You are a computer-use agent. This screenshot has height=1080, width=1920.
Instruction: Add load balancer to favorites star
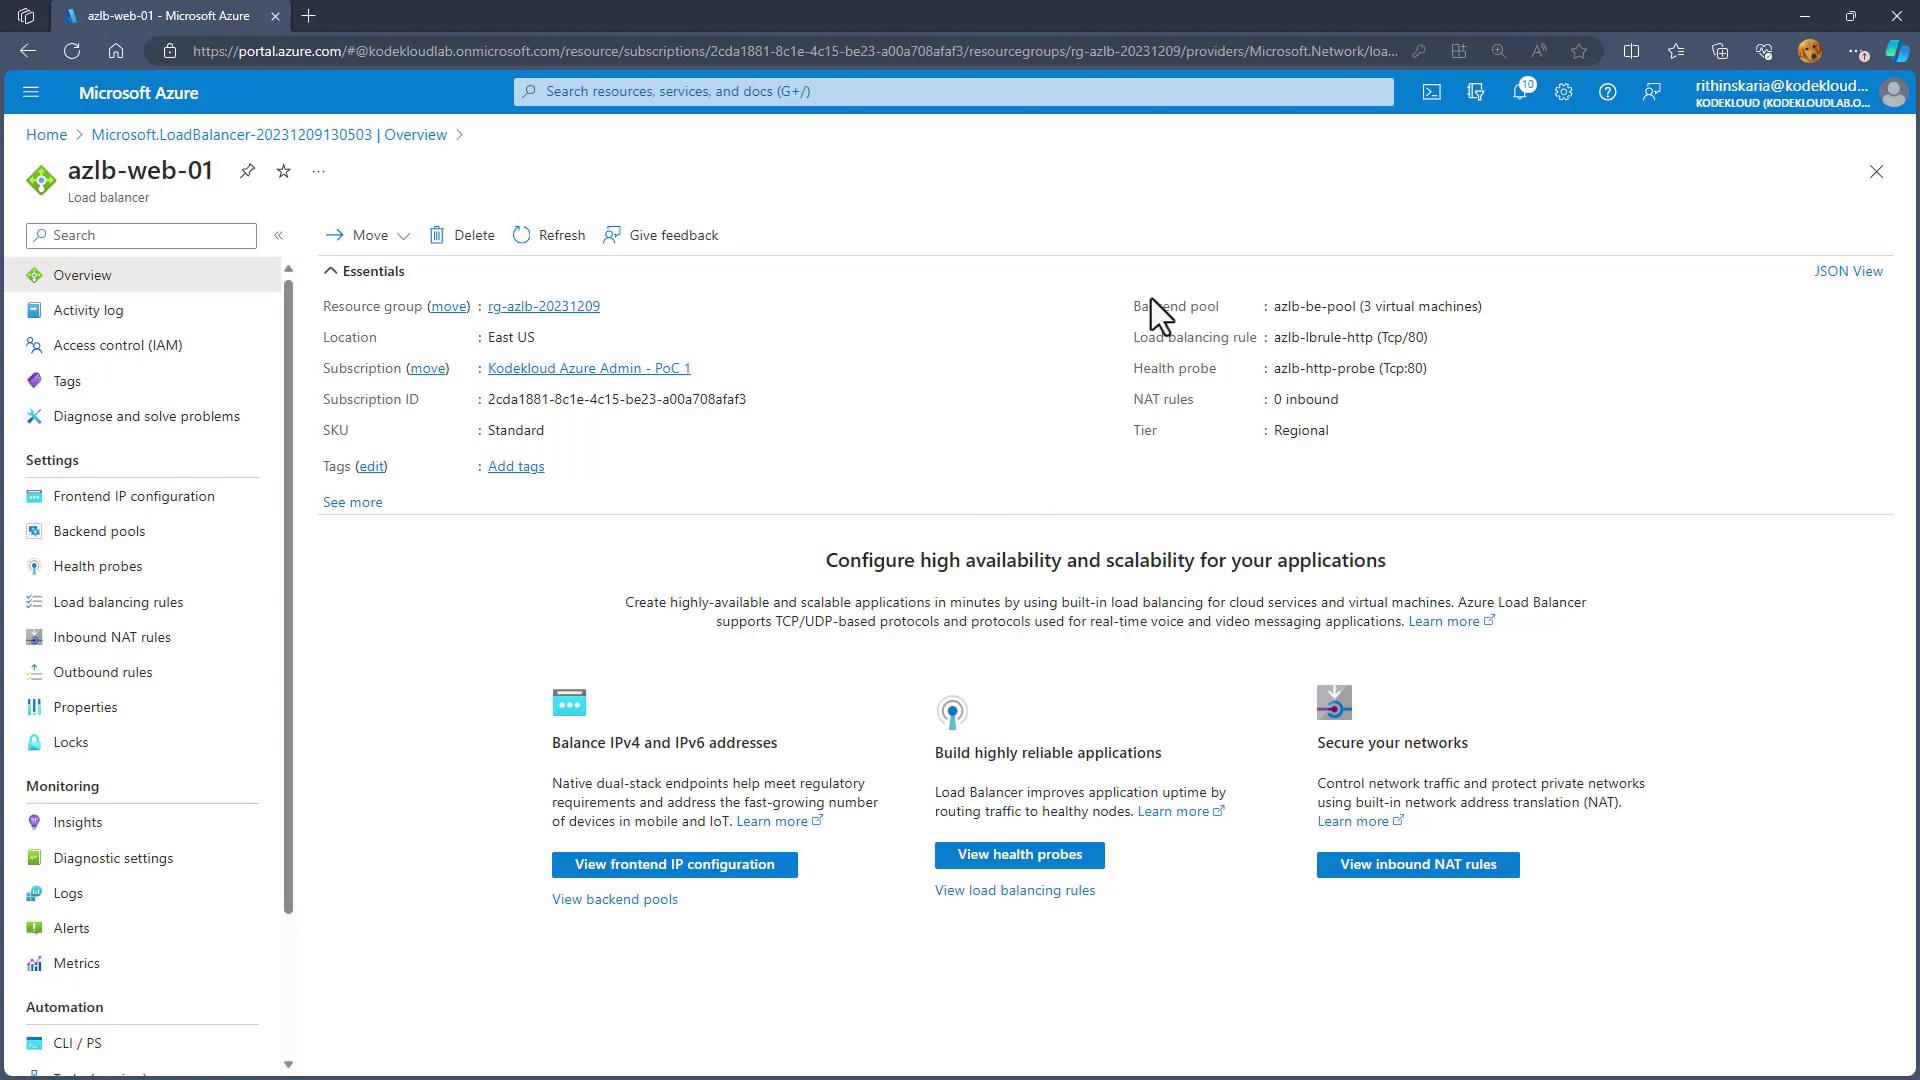[284, 171]
